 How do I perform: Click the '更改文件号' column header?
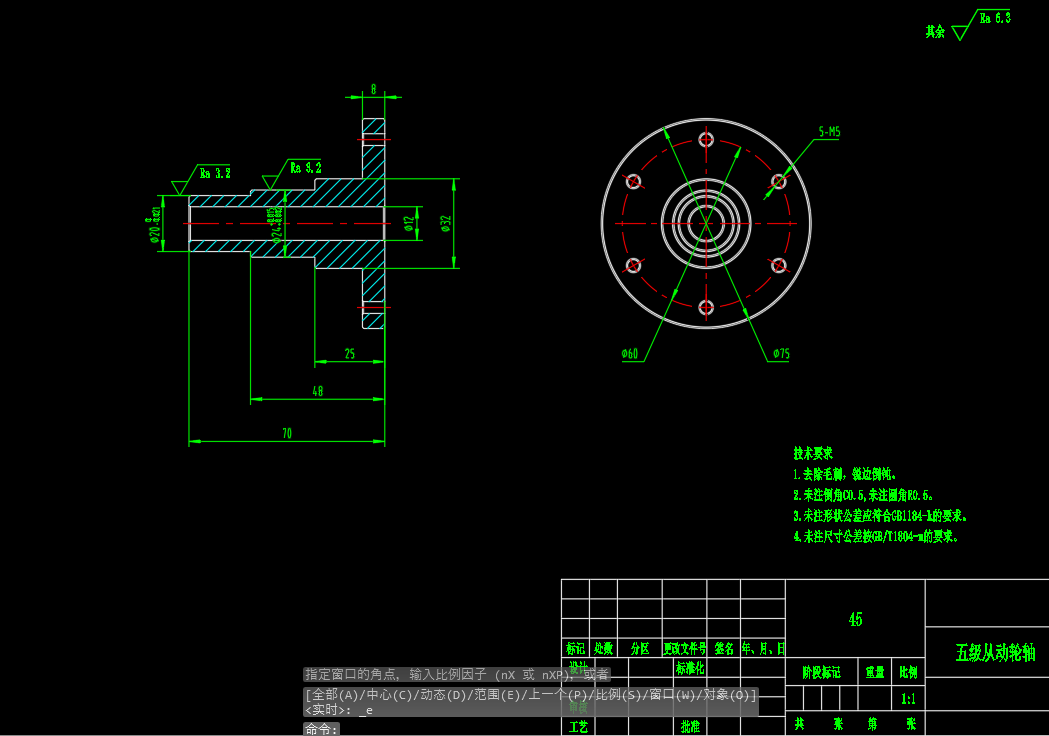click(684, 648)
